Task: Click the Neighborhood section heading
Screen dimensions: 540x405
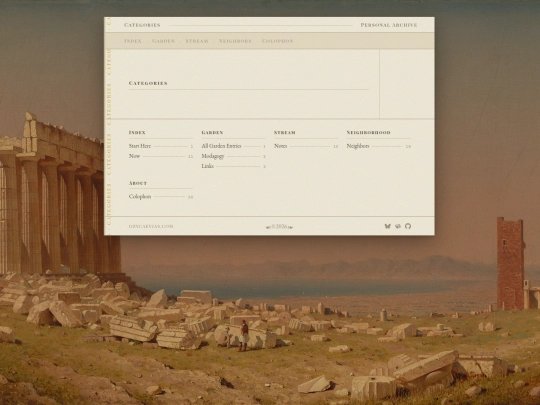Action: 368,133
